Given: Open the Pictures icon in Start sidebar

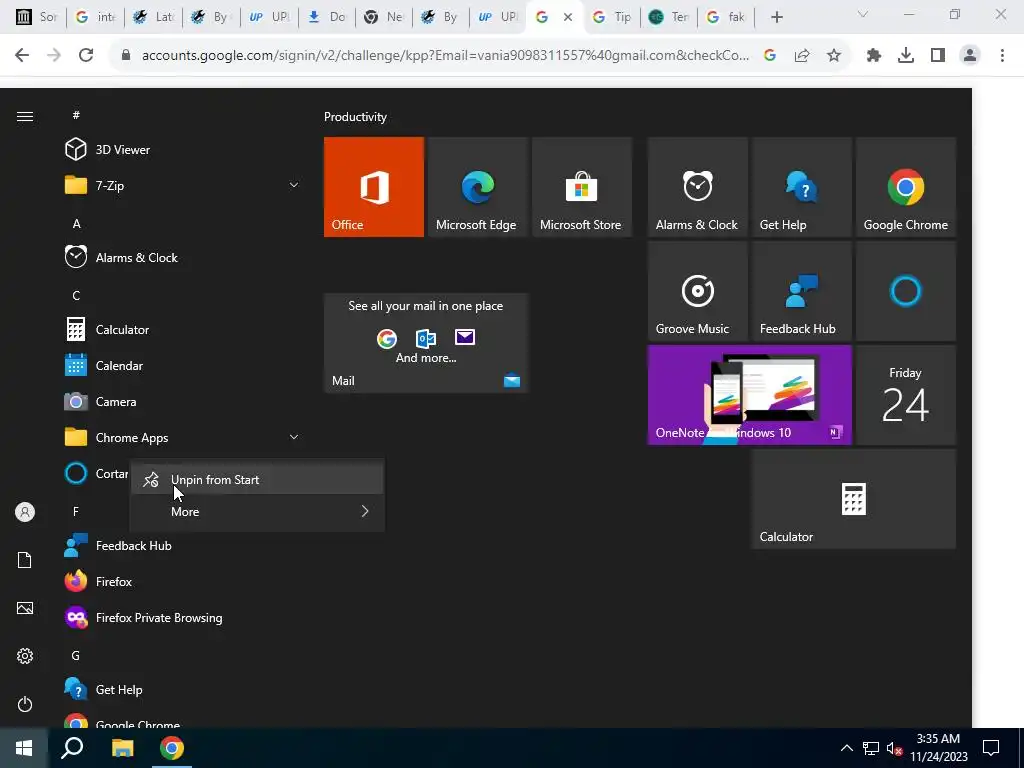Looking at the screenshot, I should [x=25, y=608].
